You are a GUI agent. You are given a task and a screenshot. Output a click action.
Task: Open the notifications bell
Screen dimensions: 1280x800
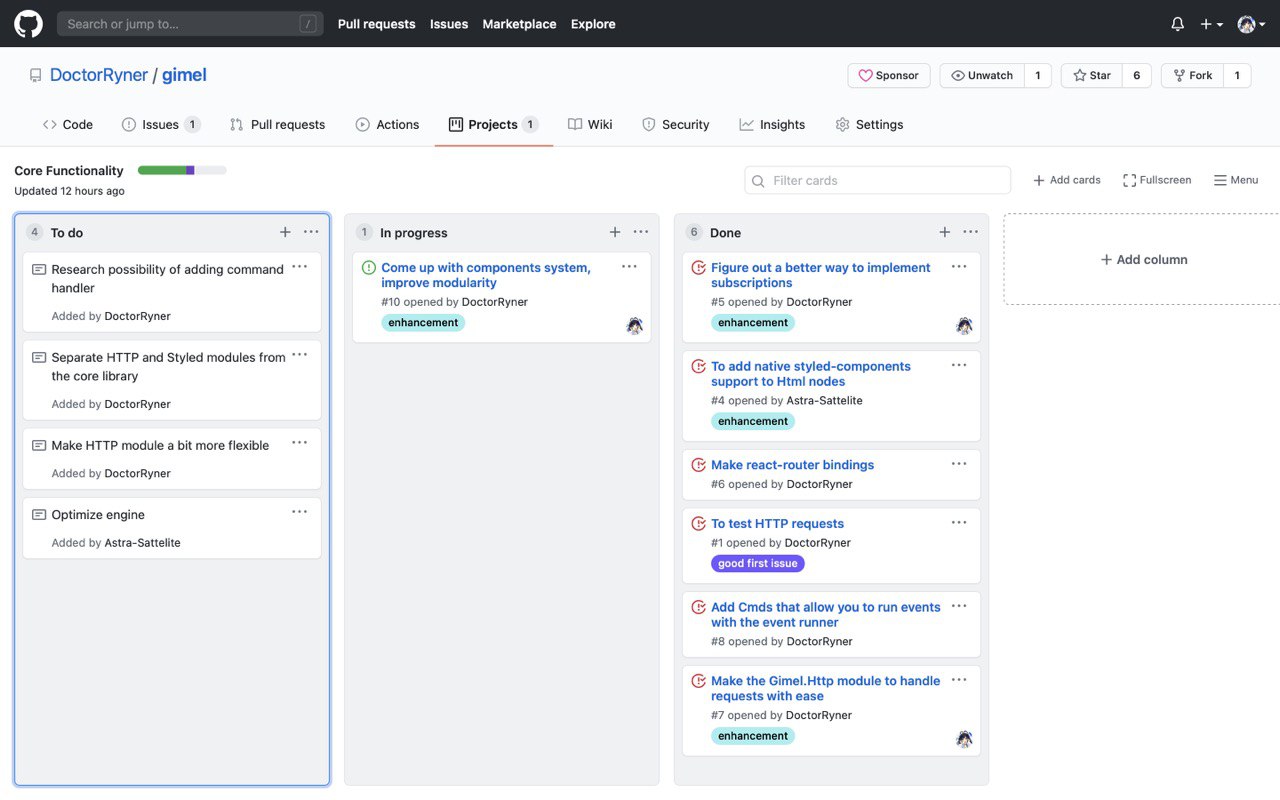pyautogui.click(x=1178, y=24)
